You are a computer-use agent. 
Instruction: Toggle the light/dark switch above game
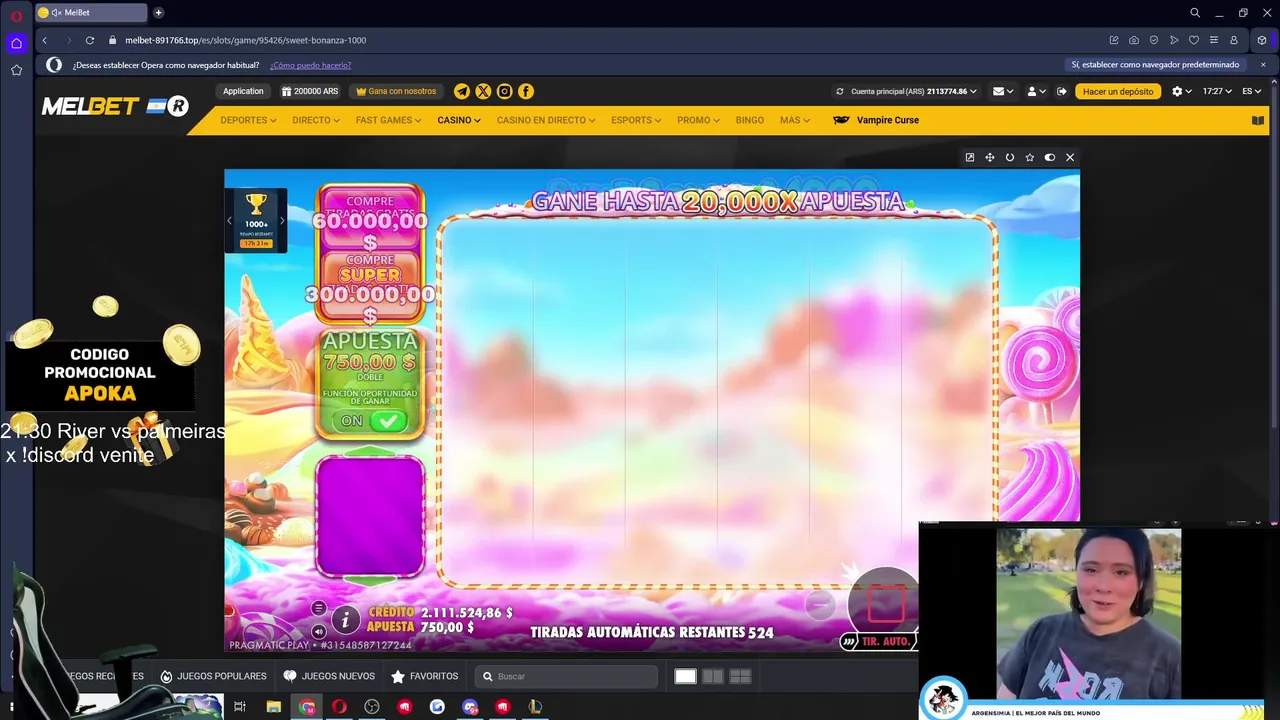(1049, 157)
